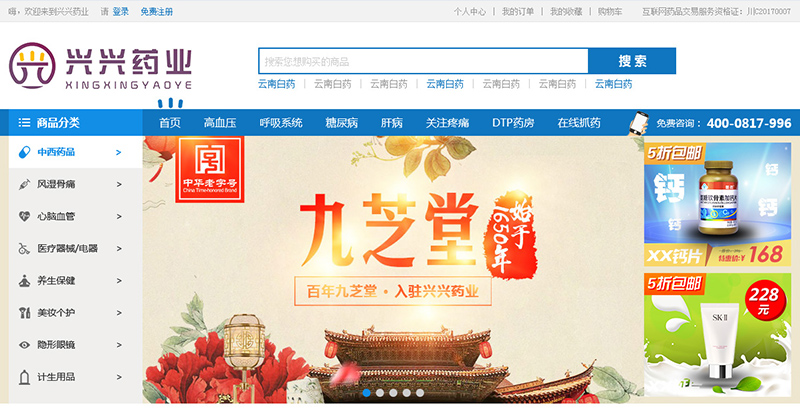Click the 养生保健 meditation icon
Image resolution: width=800 pixels, height=417 pixels.
pos(24,281)
